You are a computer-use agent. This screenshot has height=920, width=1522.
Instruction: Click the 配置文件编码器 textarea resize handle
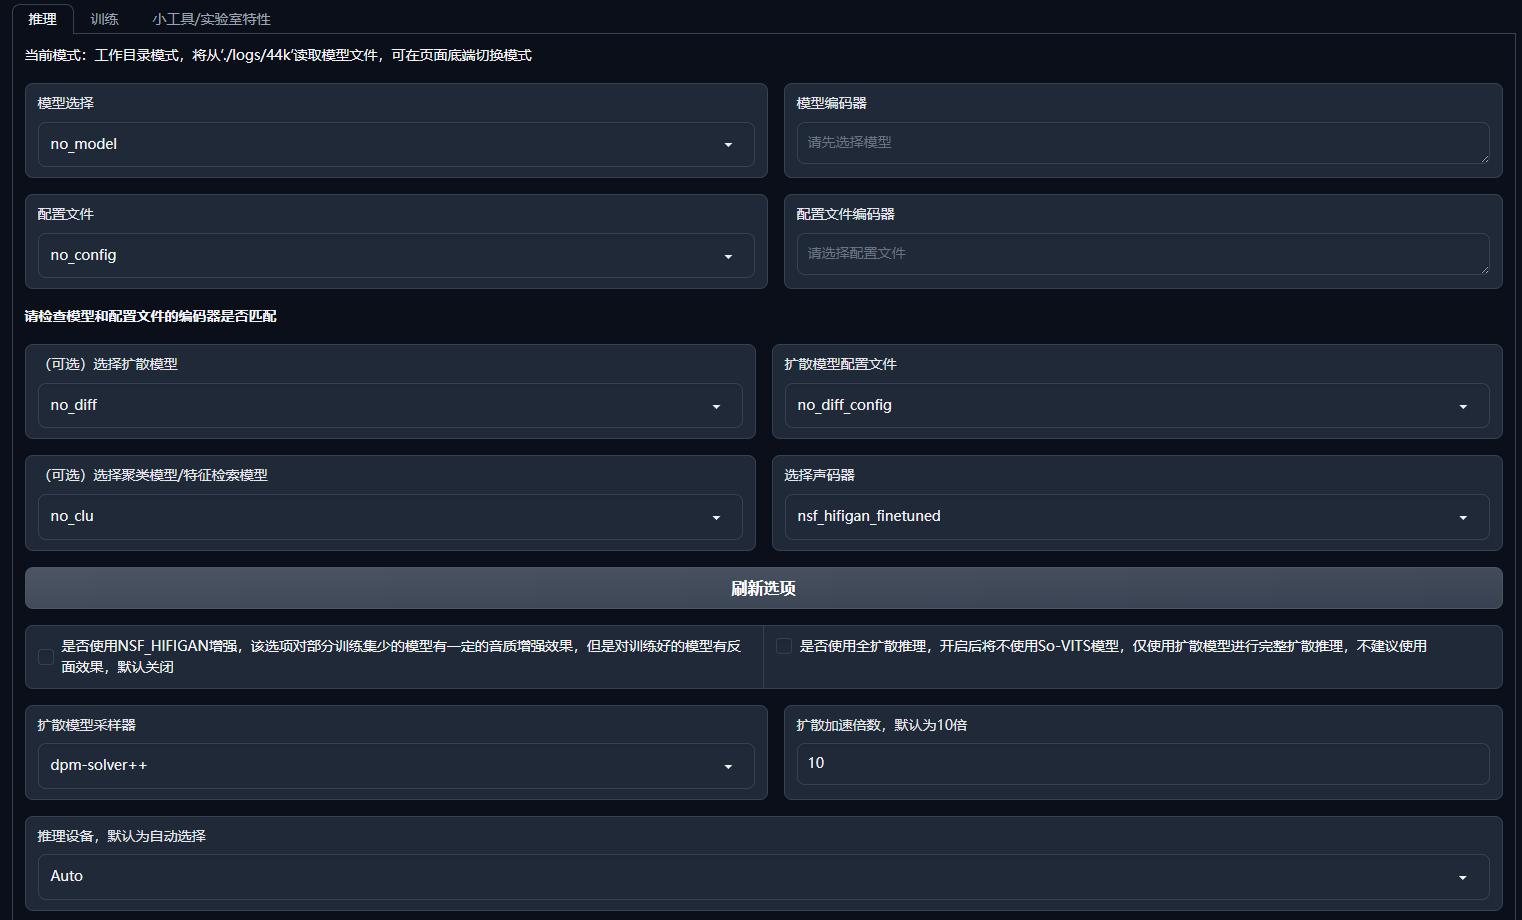coord(1484,269)
